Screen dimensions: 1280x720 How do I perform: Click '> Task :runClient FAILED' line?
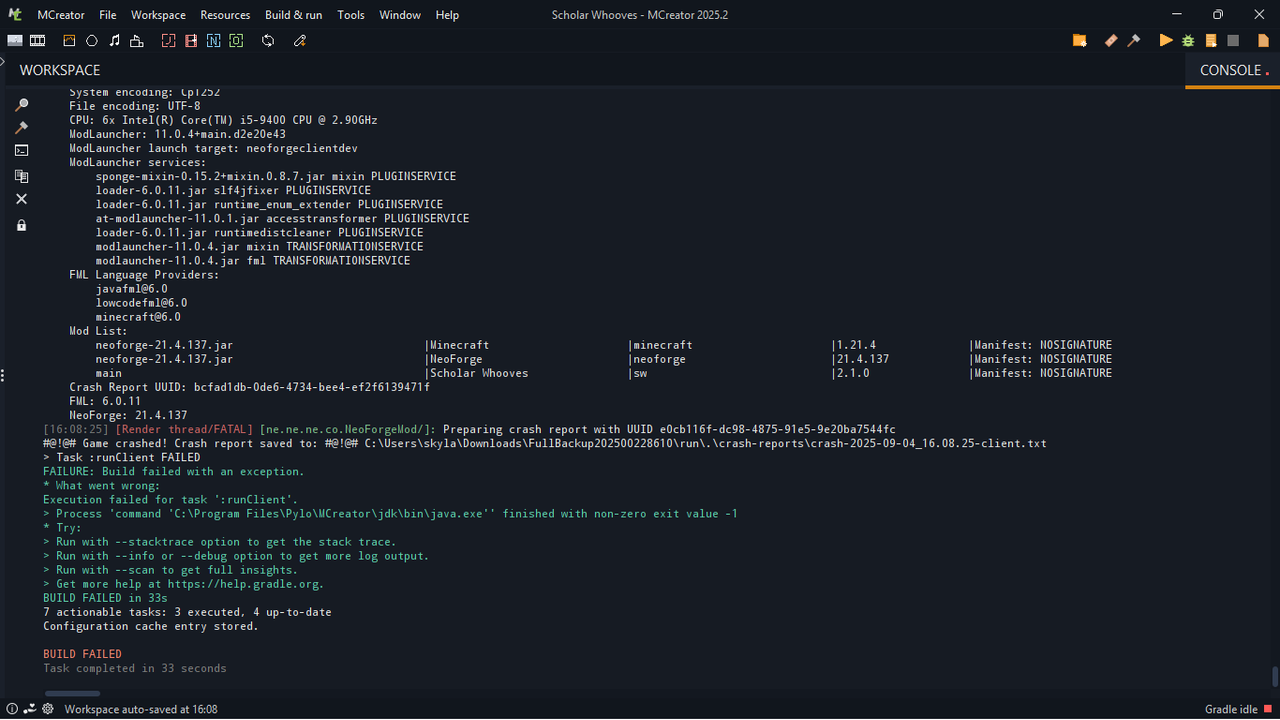click(122, 457)
